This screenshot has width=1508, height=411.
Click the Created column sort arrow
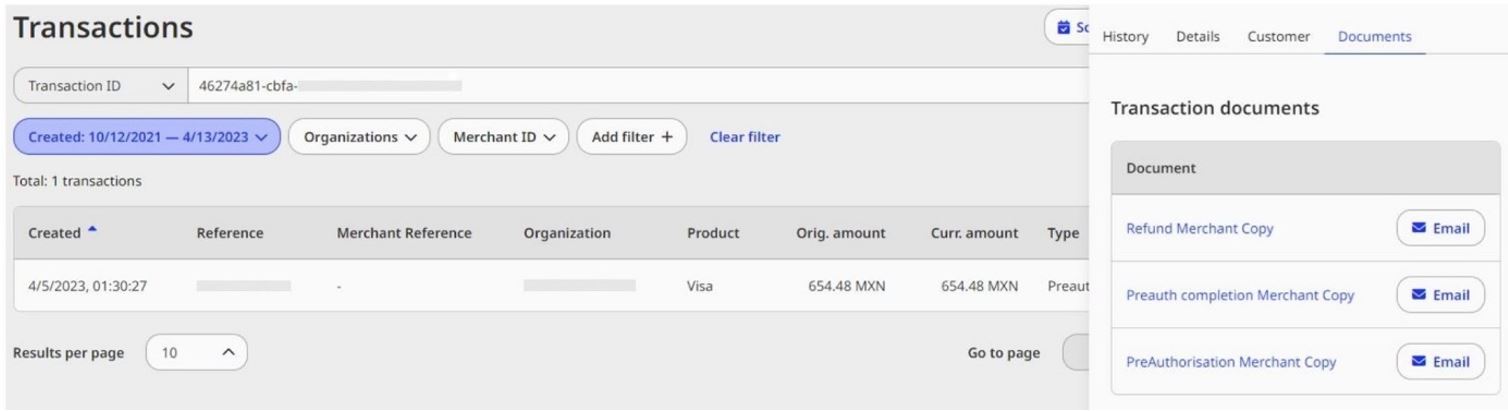(x=94, y=232)
